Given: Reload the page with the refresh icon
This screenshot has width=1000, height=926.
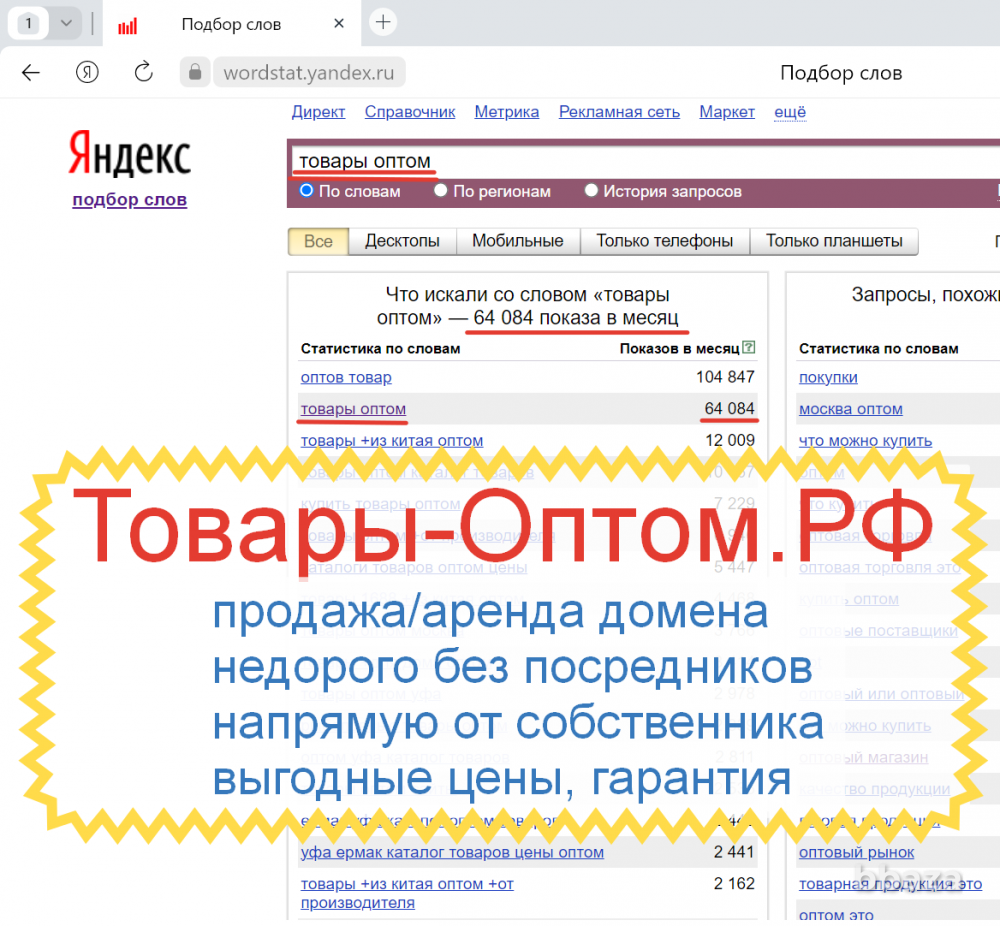Looking at the screenshot, I should [143, 72].
